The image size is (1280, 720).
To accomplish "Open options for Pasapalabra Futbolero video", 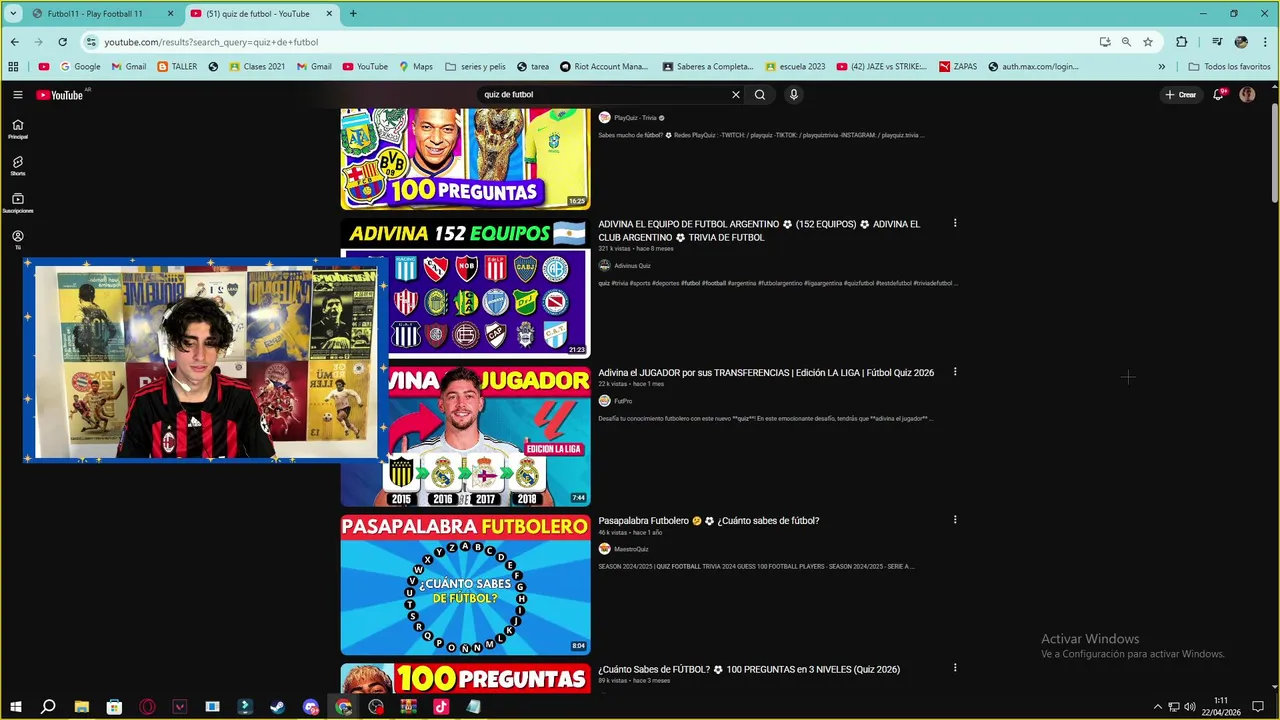I will pos(955,519).
